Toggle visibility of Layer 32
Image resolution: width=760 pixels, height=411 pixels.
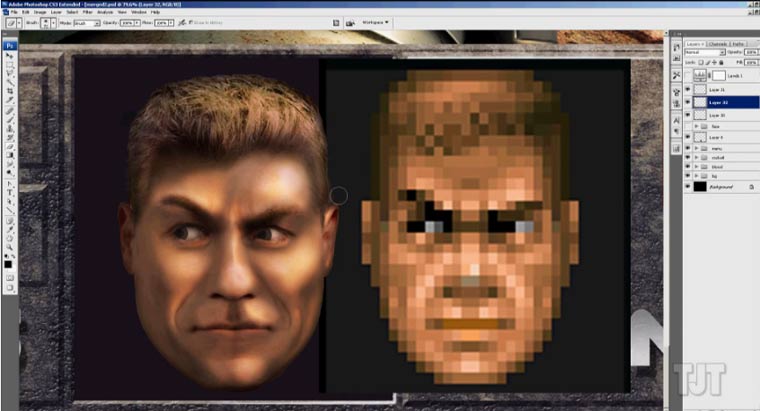point(688,102)
